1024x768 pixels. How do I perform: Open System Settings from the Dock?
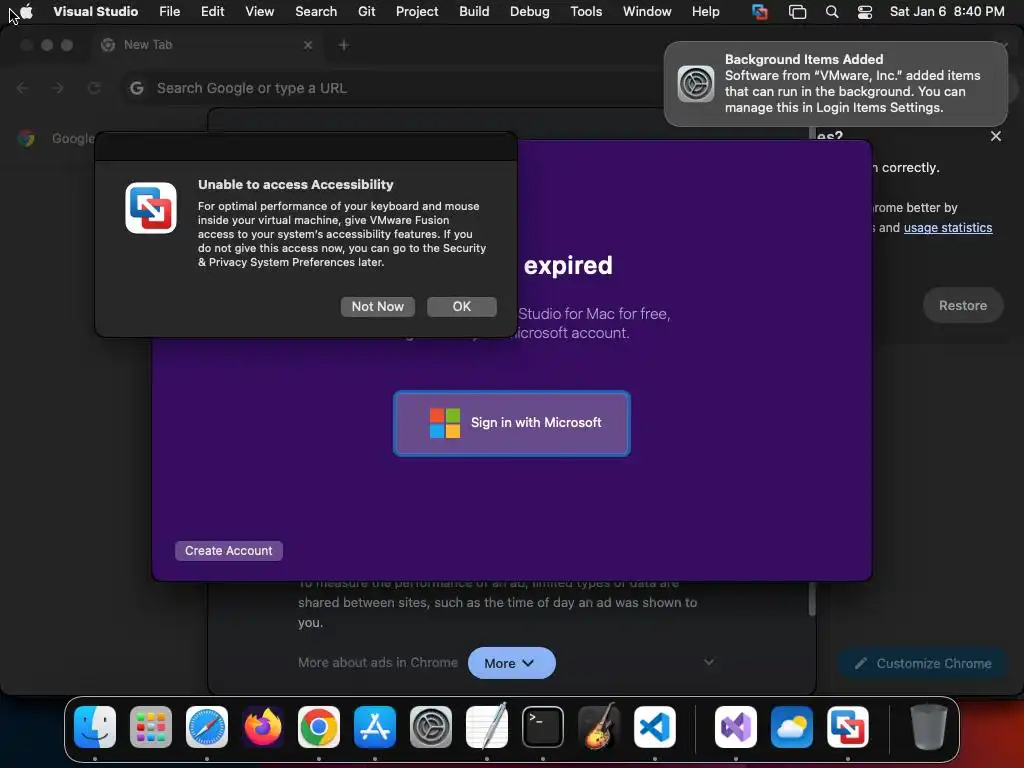(x=431, y=727)
